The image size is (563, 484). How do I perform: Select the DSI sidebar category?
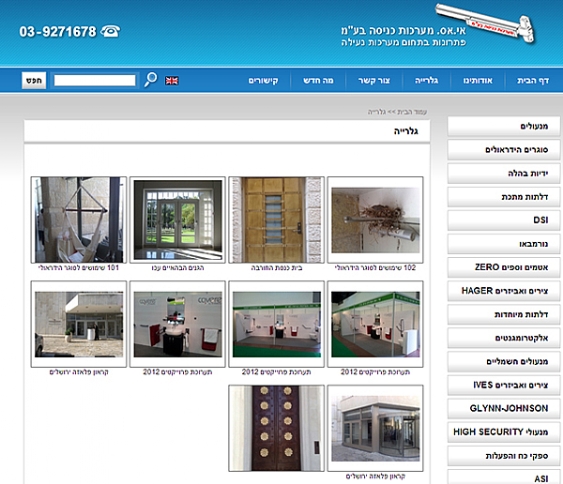click(503, 220)
